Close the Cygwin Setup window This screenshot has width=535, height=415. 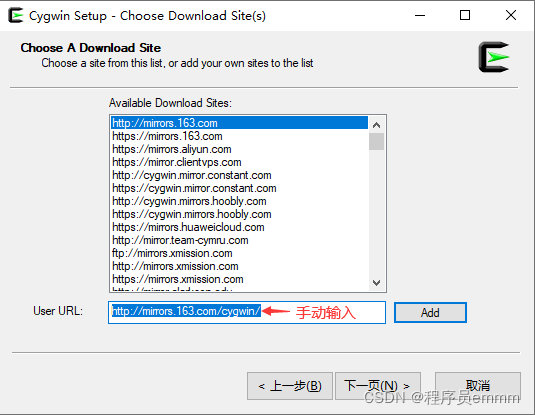coord(511,15)
